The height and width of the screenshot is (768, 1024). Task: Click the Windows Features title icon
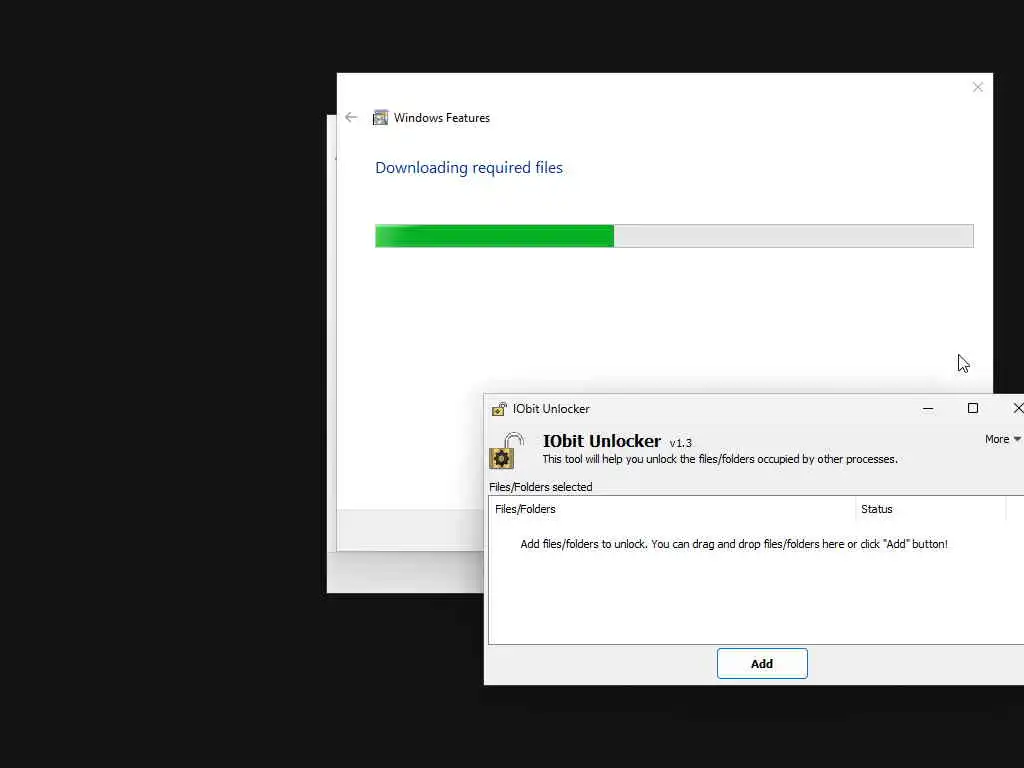click(380, 118)
